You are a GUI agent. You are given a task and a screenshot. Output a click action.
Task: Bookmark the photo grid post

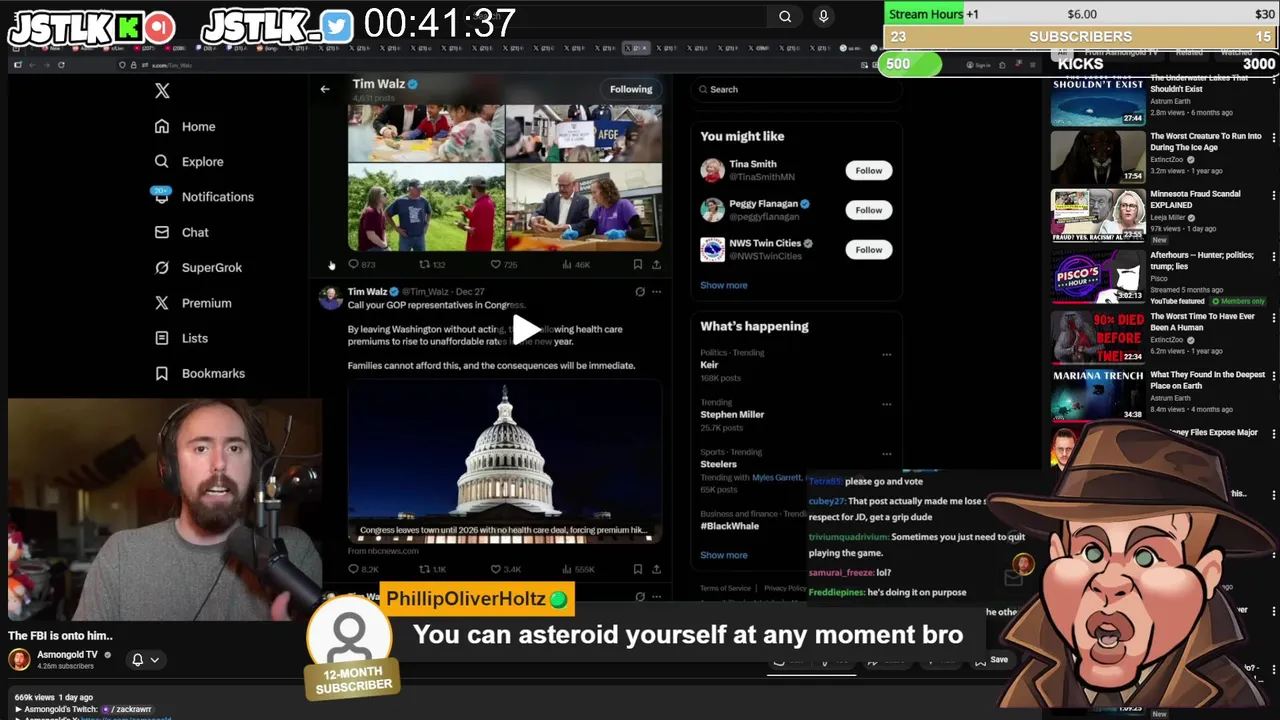tap(637, 265)
